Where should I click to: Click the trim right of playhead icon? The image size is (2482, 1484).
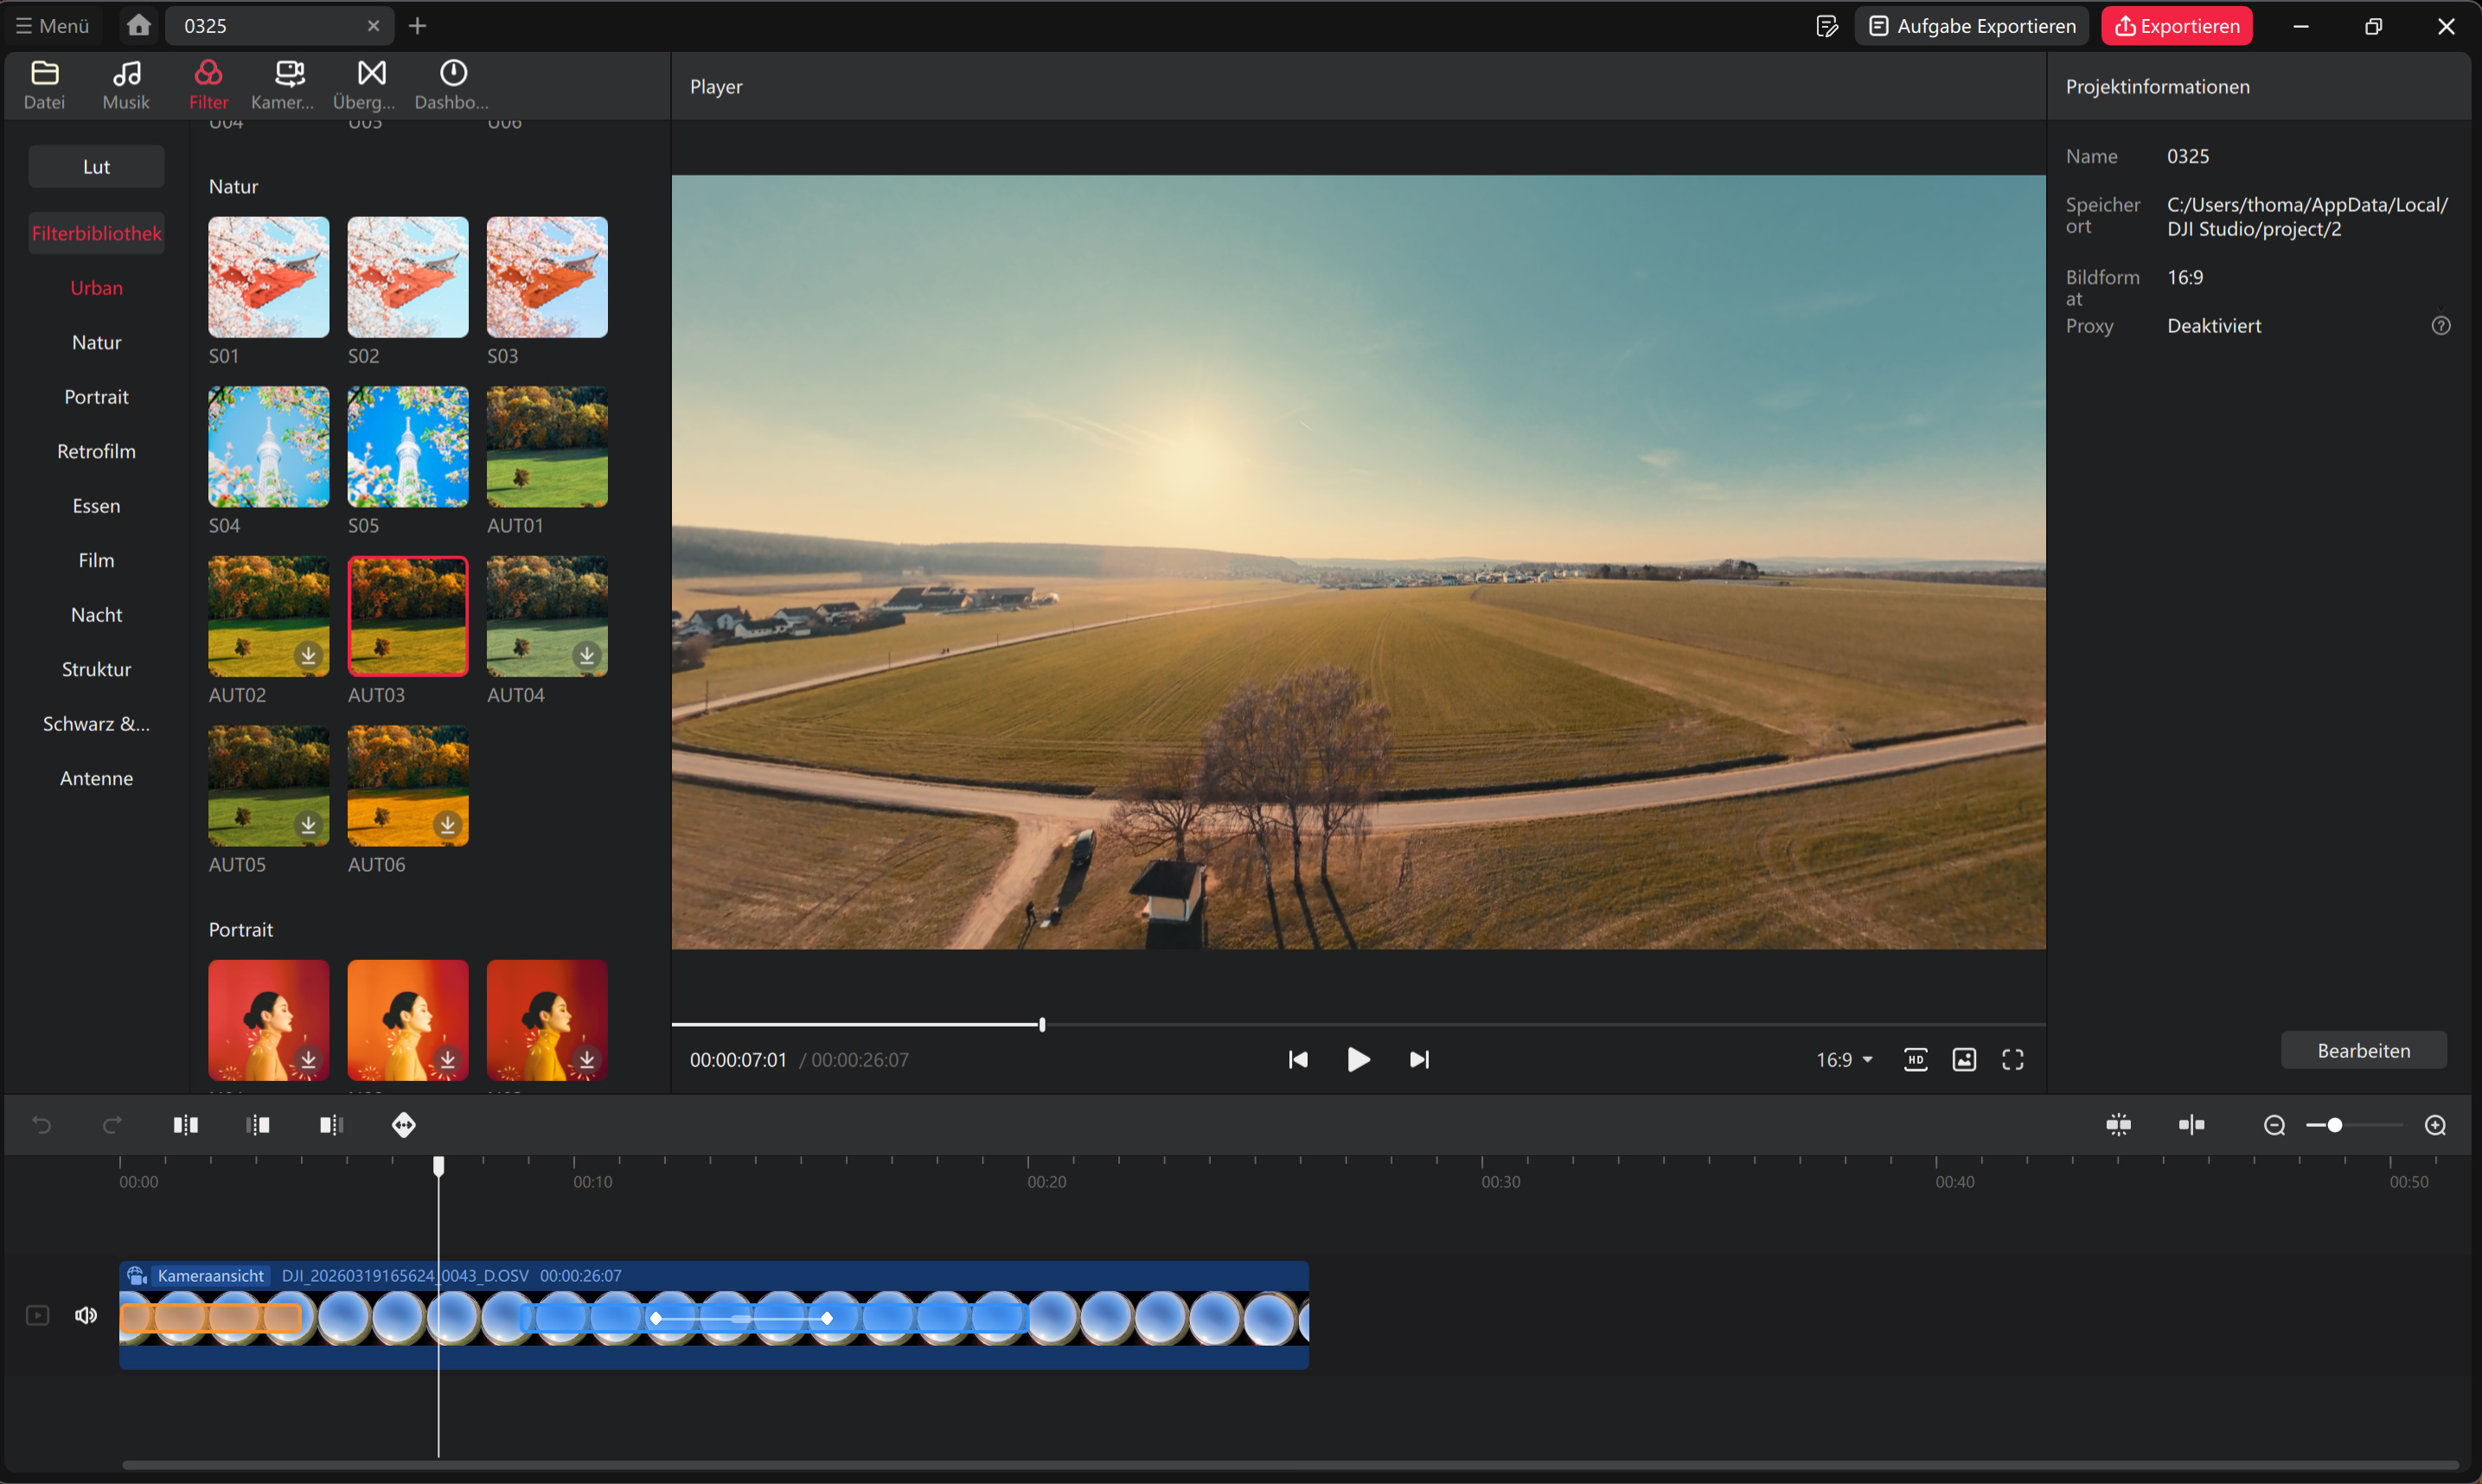331,1125
